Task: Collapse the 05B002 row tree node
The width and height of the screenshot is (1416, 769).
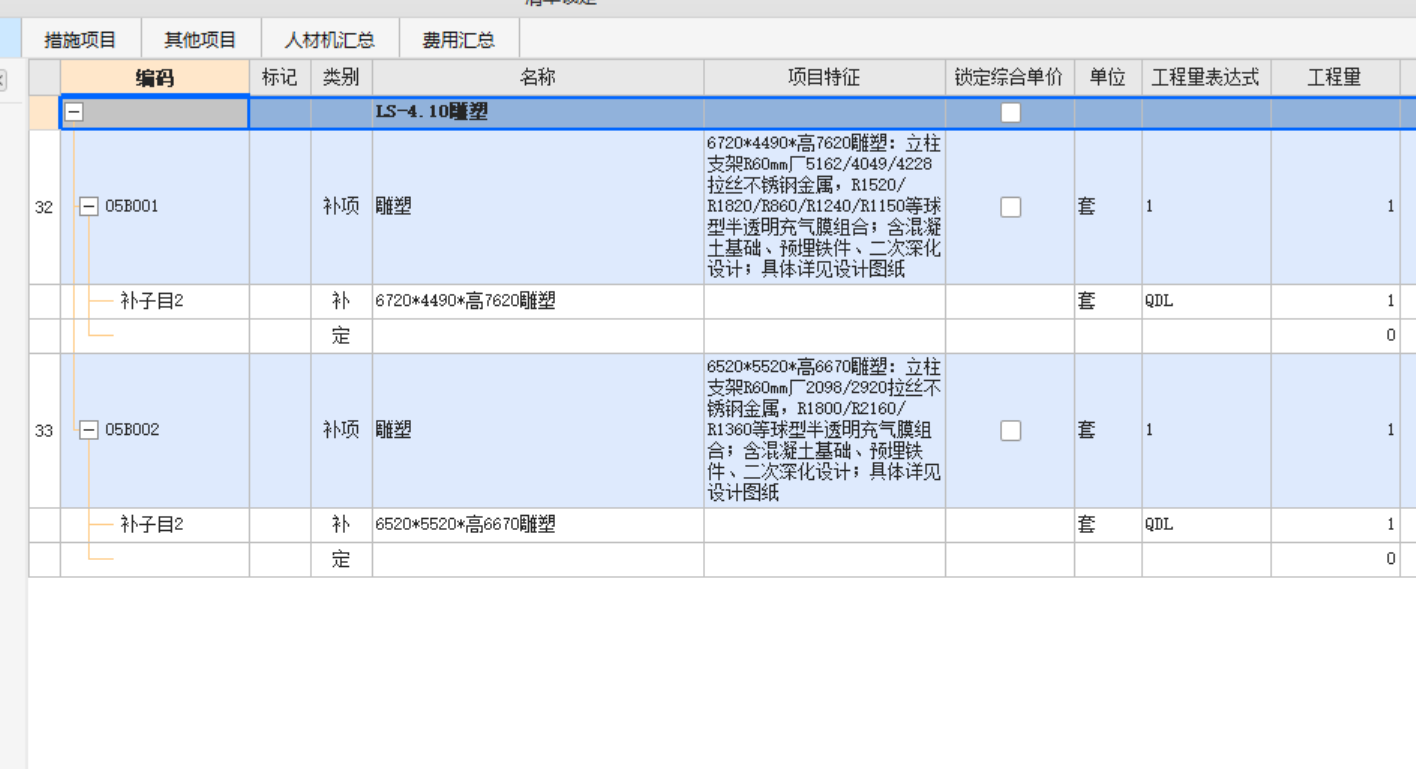Action: 89,430
